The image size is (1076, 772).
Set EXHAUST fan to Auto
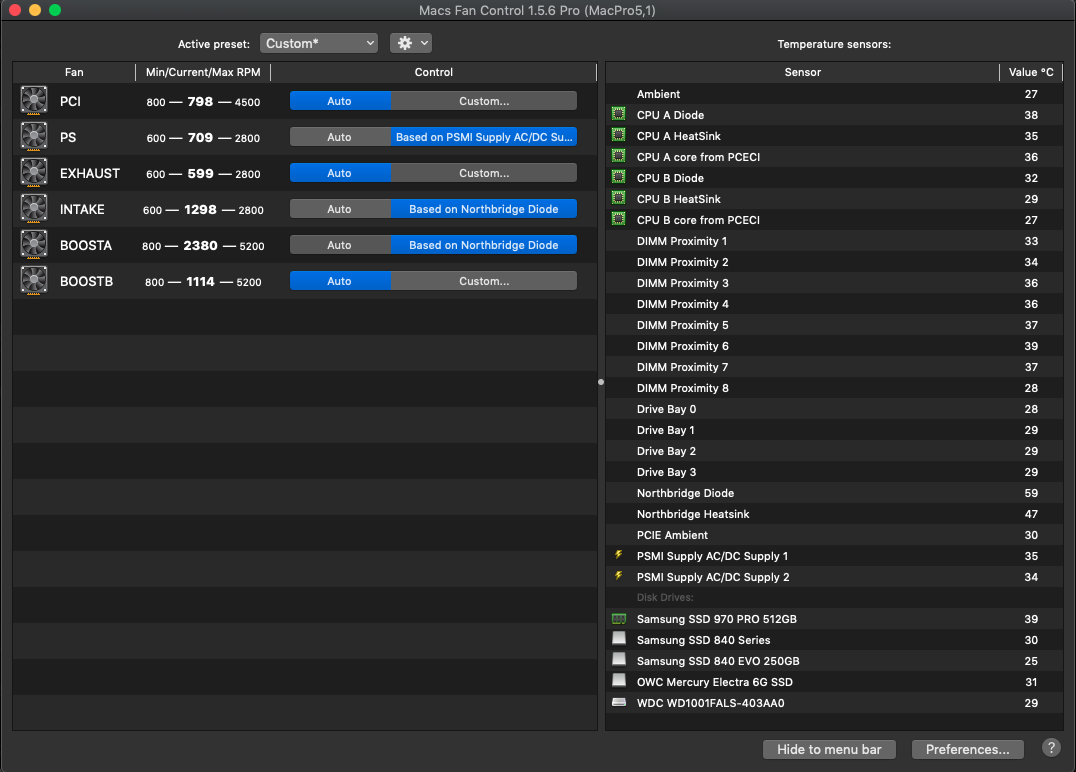340,173
